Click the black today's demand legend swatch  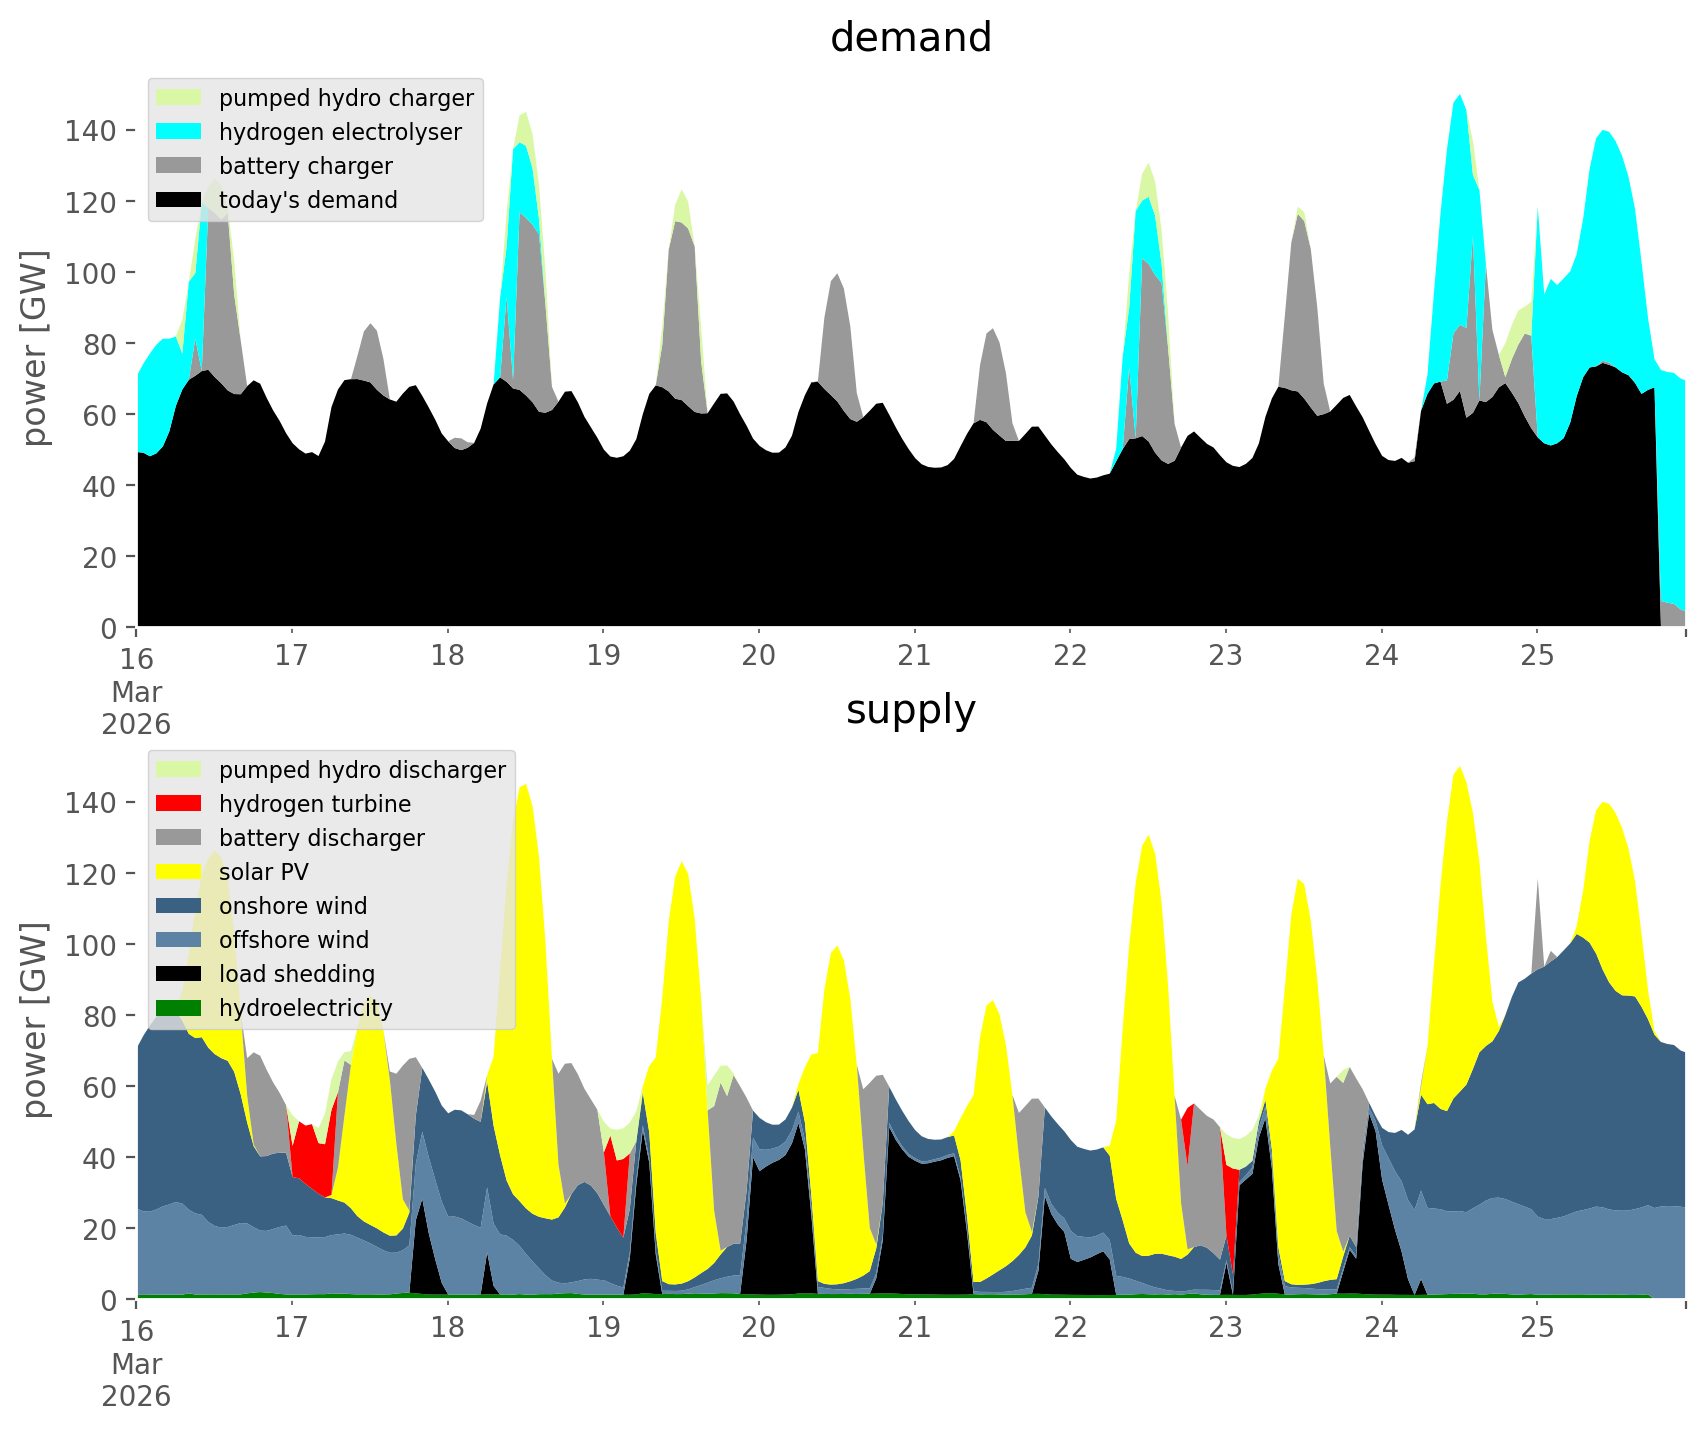pyautogui.click(x=179, y=200)
